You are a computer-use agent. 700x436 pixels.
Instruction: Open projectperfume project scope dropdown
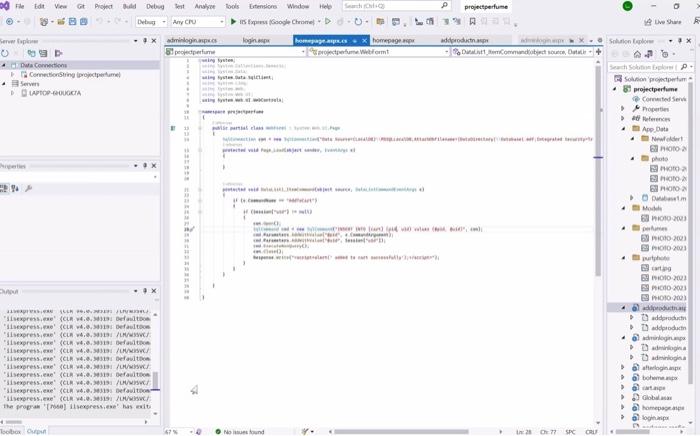(x=235, y=52)
